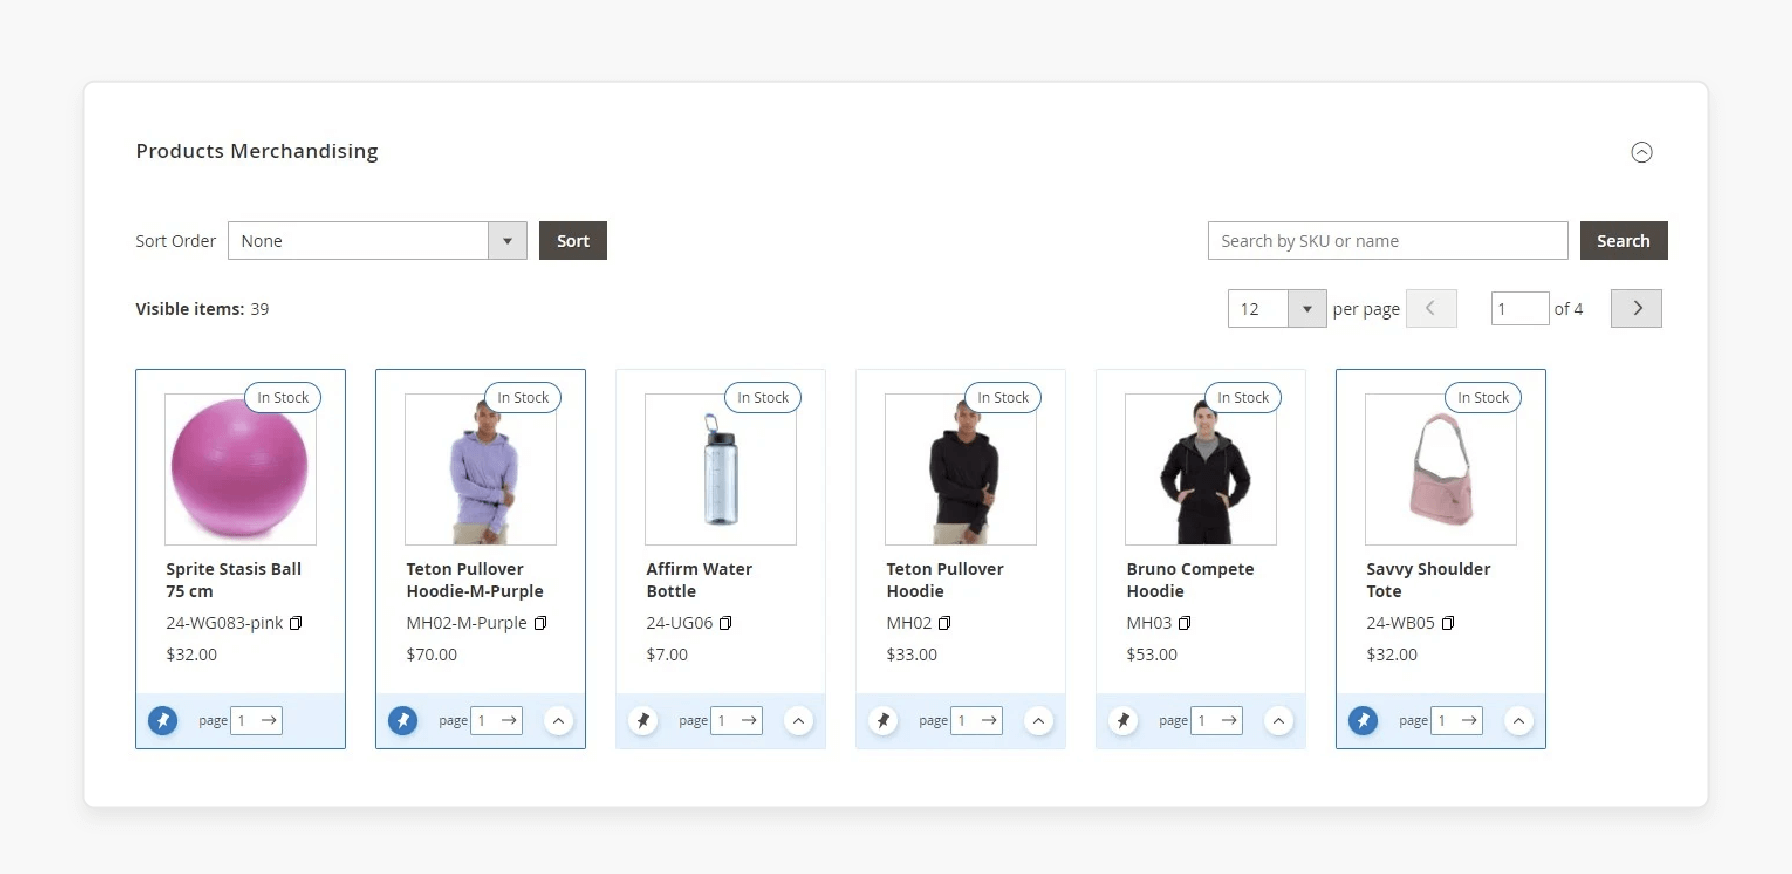The image size is (1792, 874).
Task: Pin the Teton Pullover Hoodie MH02 product
Action: click(883, 720)
